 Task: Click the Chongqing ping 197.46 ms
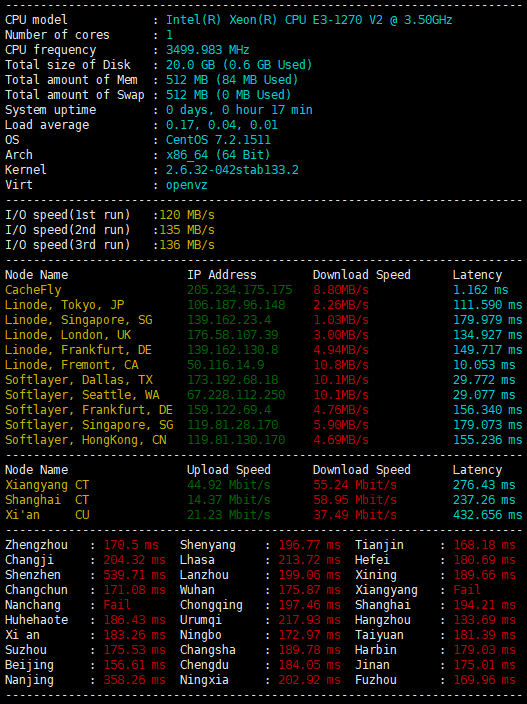tap(309, 605)
